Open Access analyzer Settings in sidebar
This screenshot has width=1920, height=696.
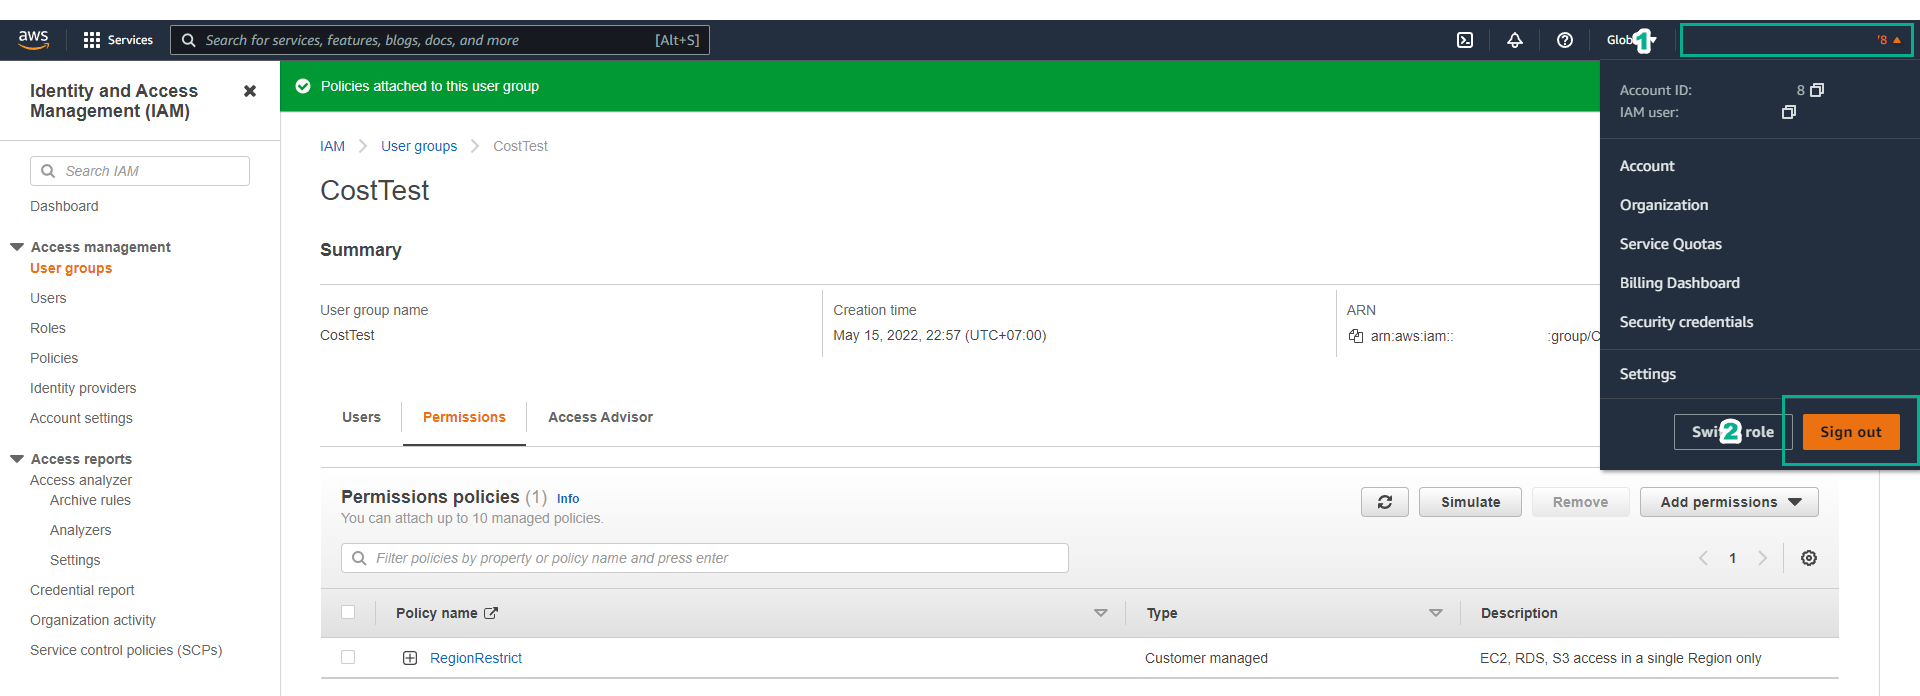click(x=75, y=560)
